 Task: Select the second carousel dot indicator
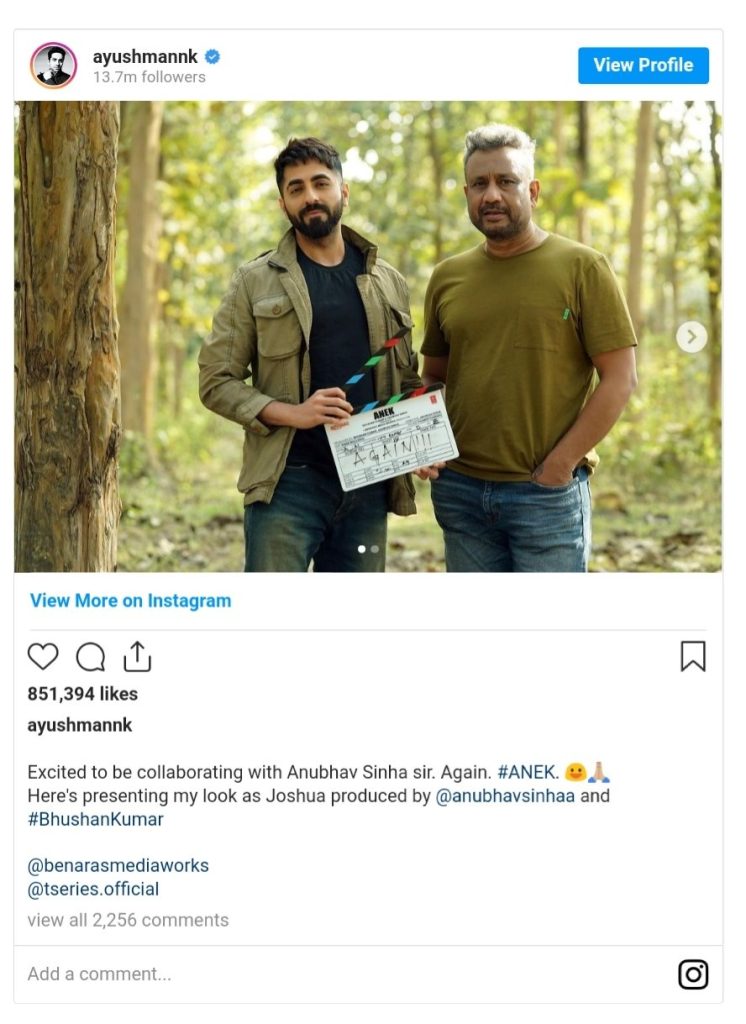(375, 549)
